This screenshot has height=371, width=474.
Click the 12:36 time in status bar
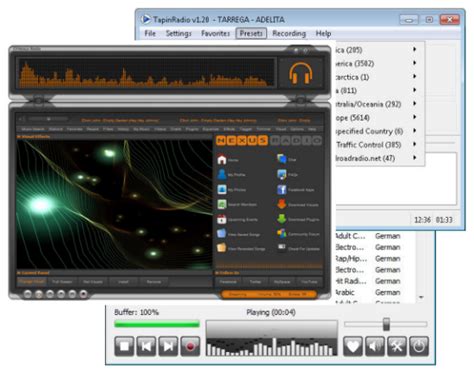point(422,220)
